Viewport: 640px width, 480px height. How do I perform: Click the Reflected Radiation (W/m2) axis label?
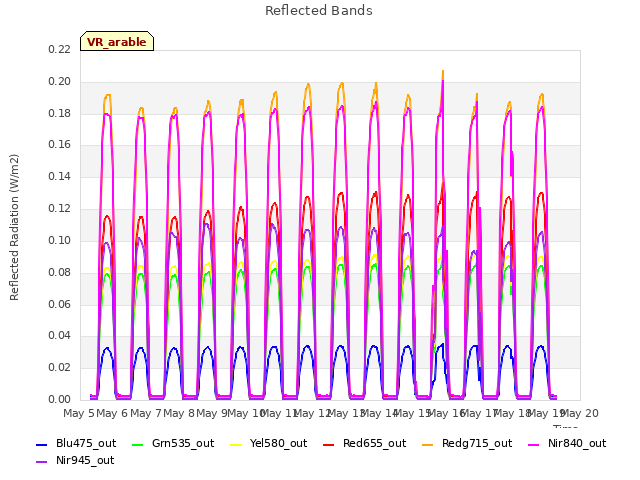click(x=14, y=227)
